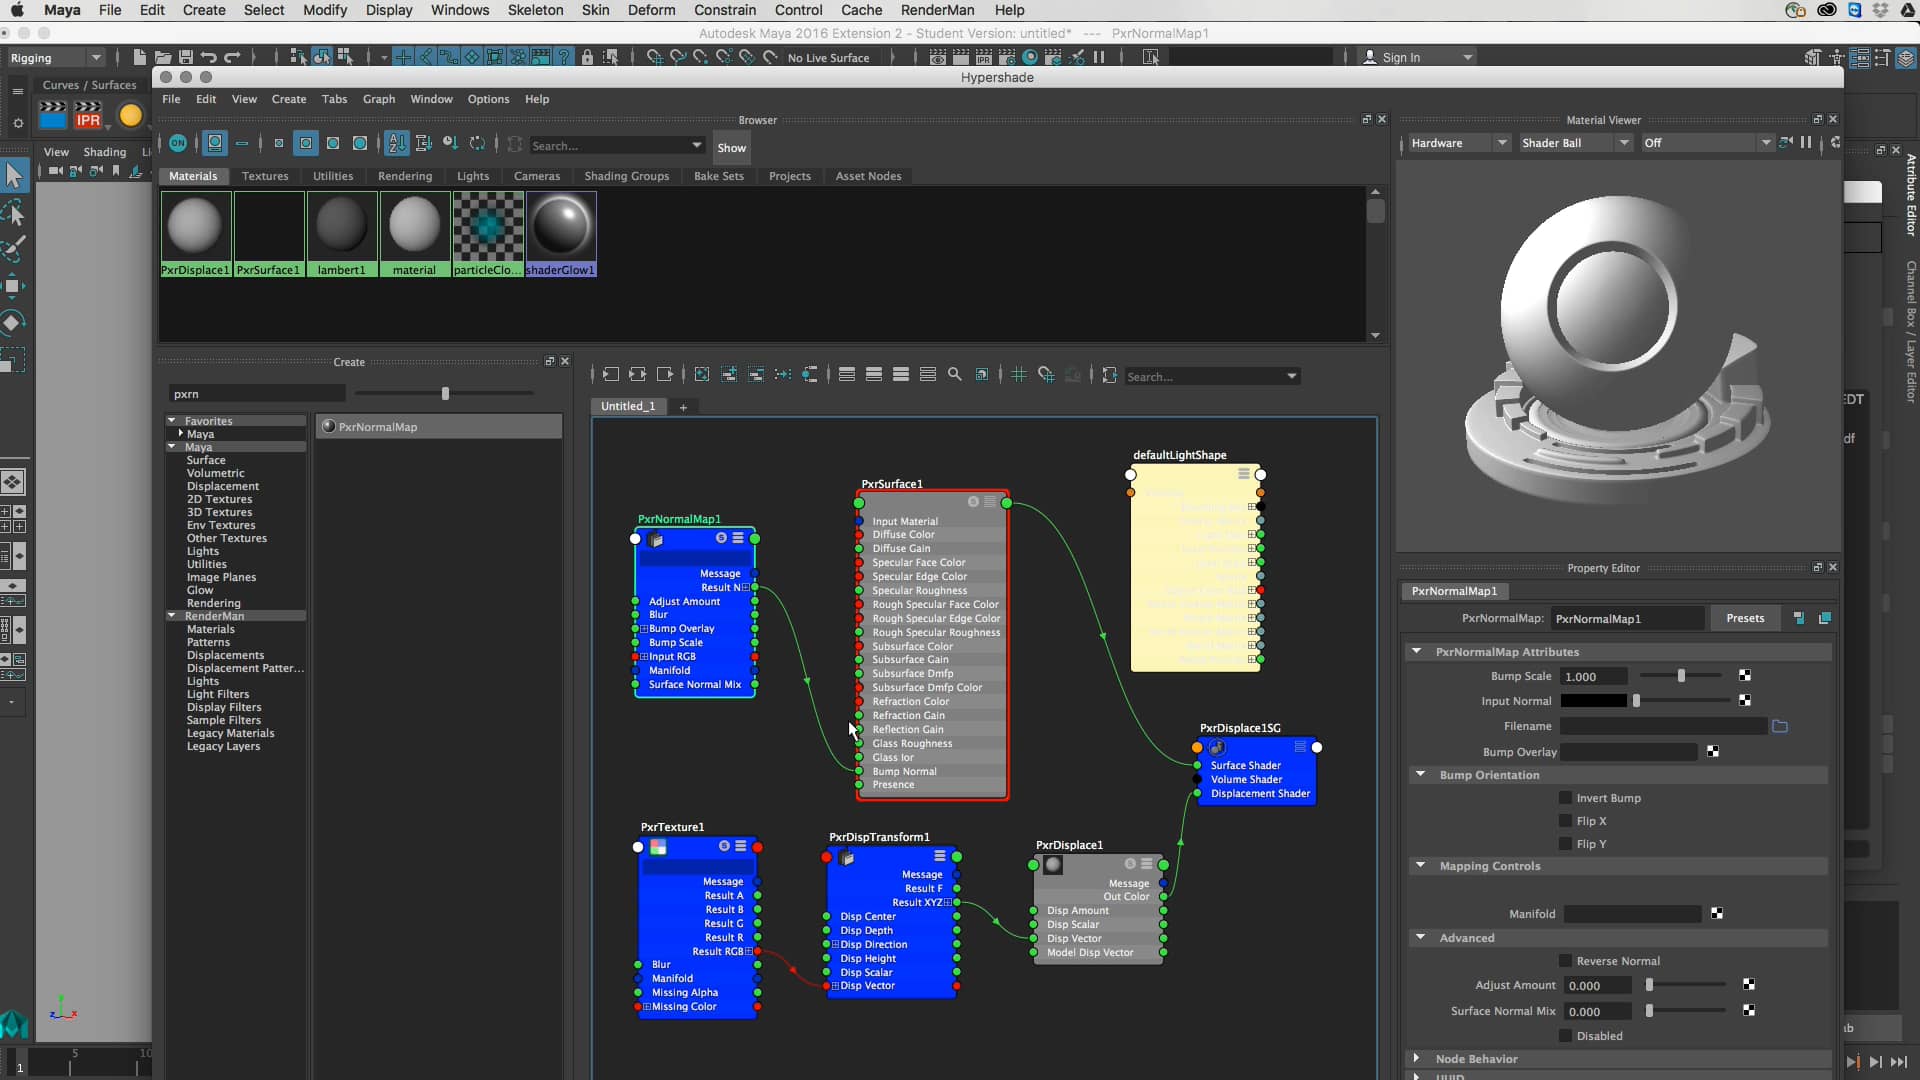Click the magnifying glass zoom icon in graph toolbar
Screen dimensions: 1920x1080
pos(955,375)
